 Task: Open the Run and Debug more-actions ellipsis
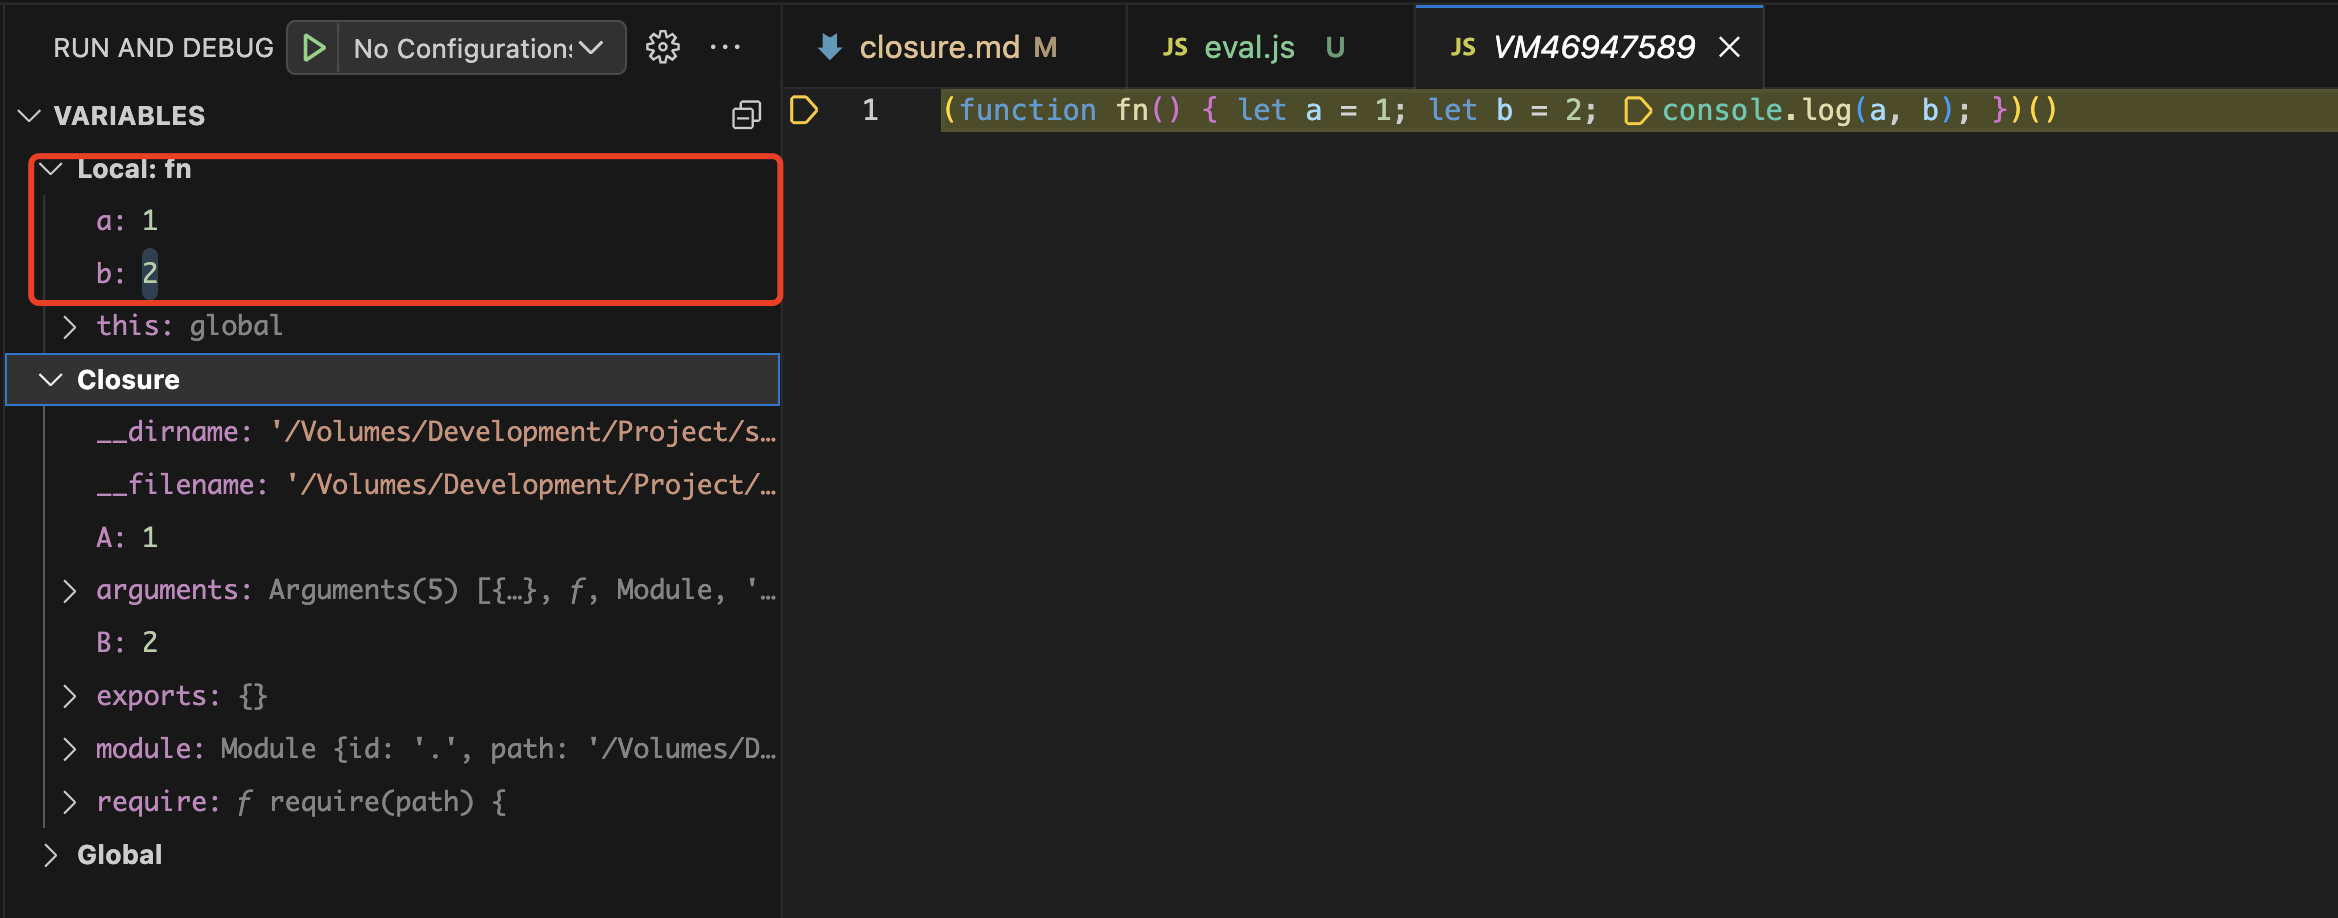coord(725,47)
